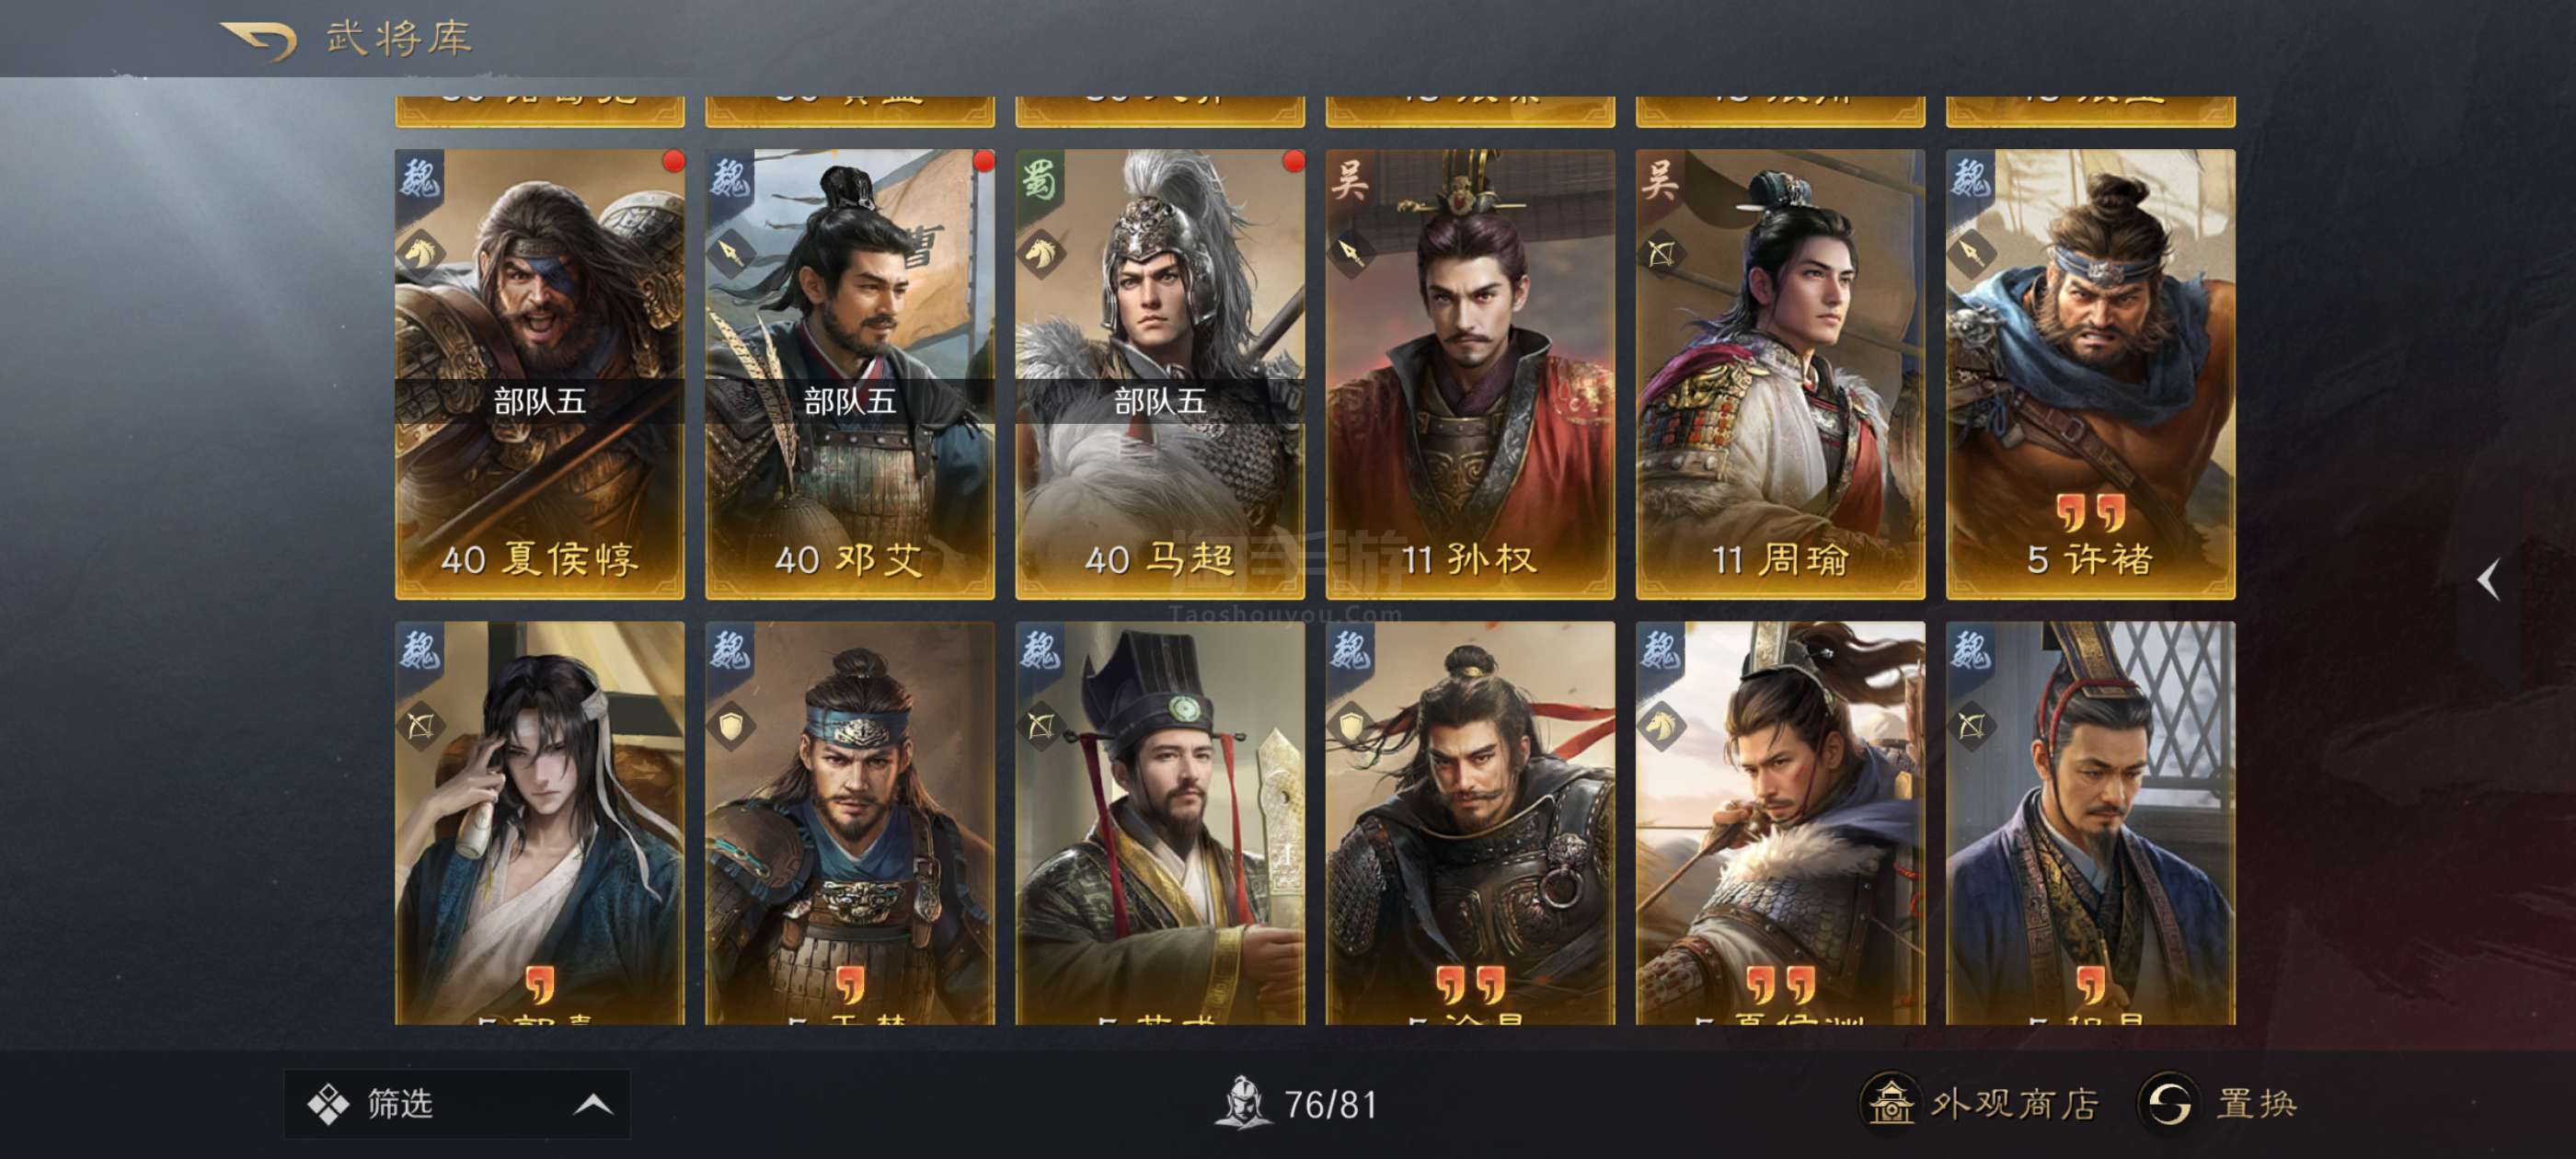Image resolution: width=2576 pixels, height=1159 pixels.
Task: Click the 吴 faction badge on 孙权 card
Action: click(x=1349, y=181)
